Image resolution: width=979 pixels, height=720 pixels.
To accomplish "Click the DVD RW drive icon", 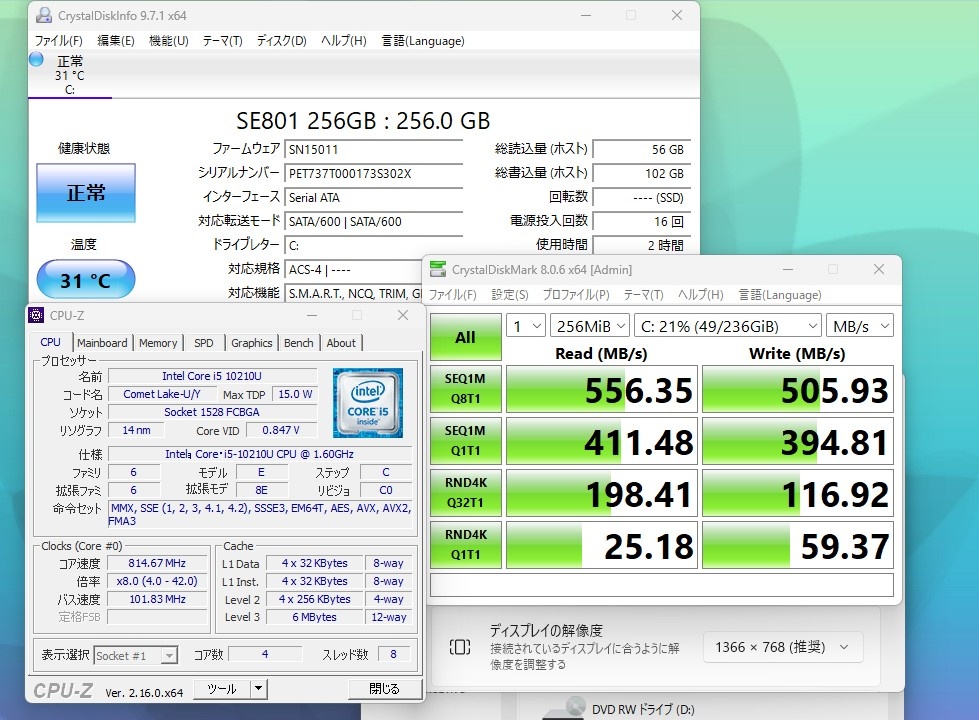I will pos(565,709).
